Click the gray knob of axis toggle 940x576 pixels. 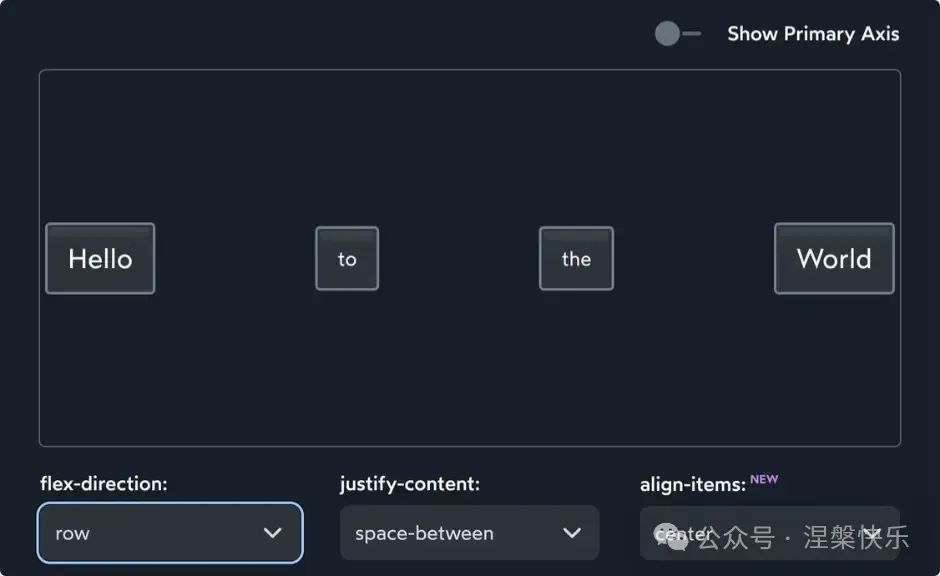(667, 34)
